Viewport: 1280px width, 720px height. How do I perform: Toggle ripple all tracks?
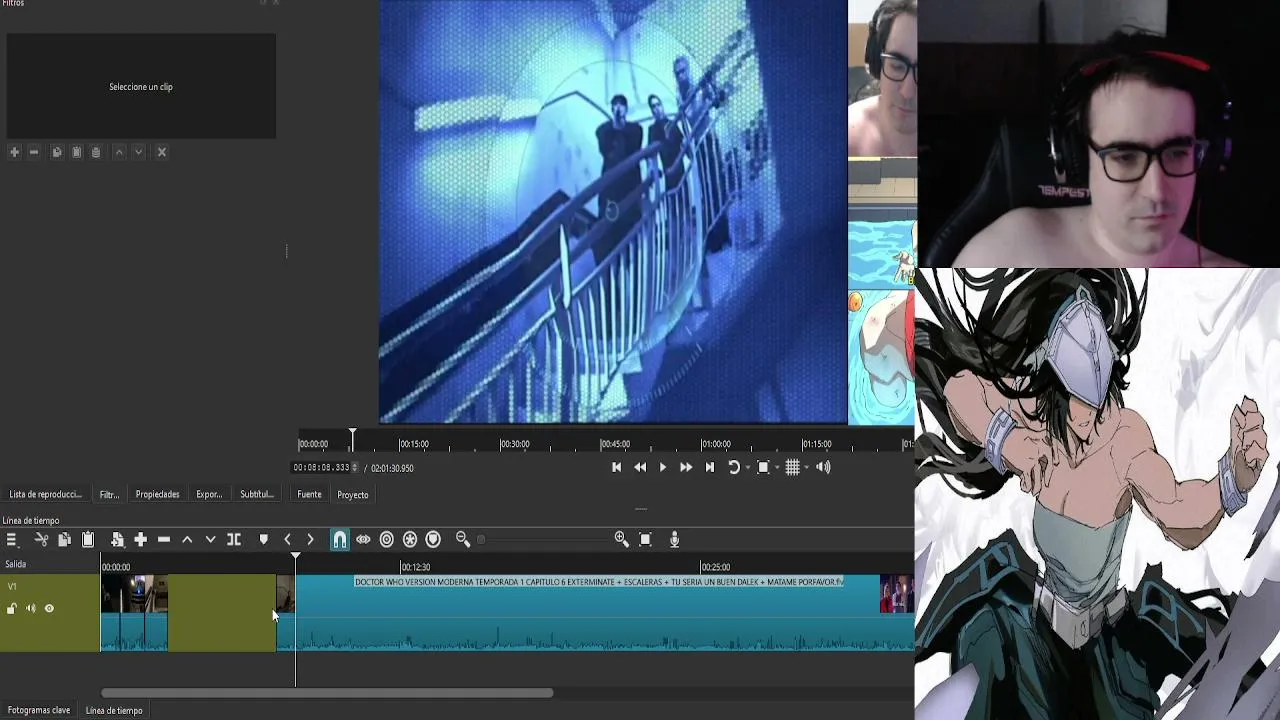click(x=410, y=540)
